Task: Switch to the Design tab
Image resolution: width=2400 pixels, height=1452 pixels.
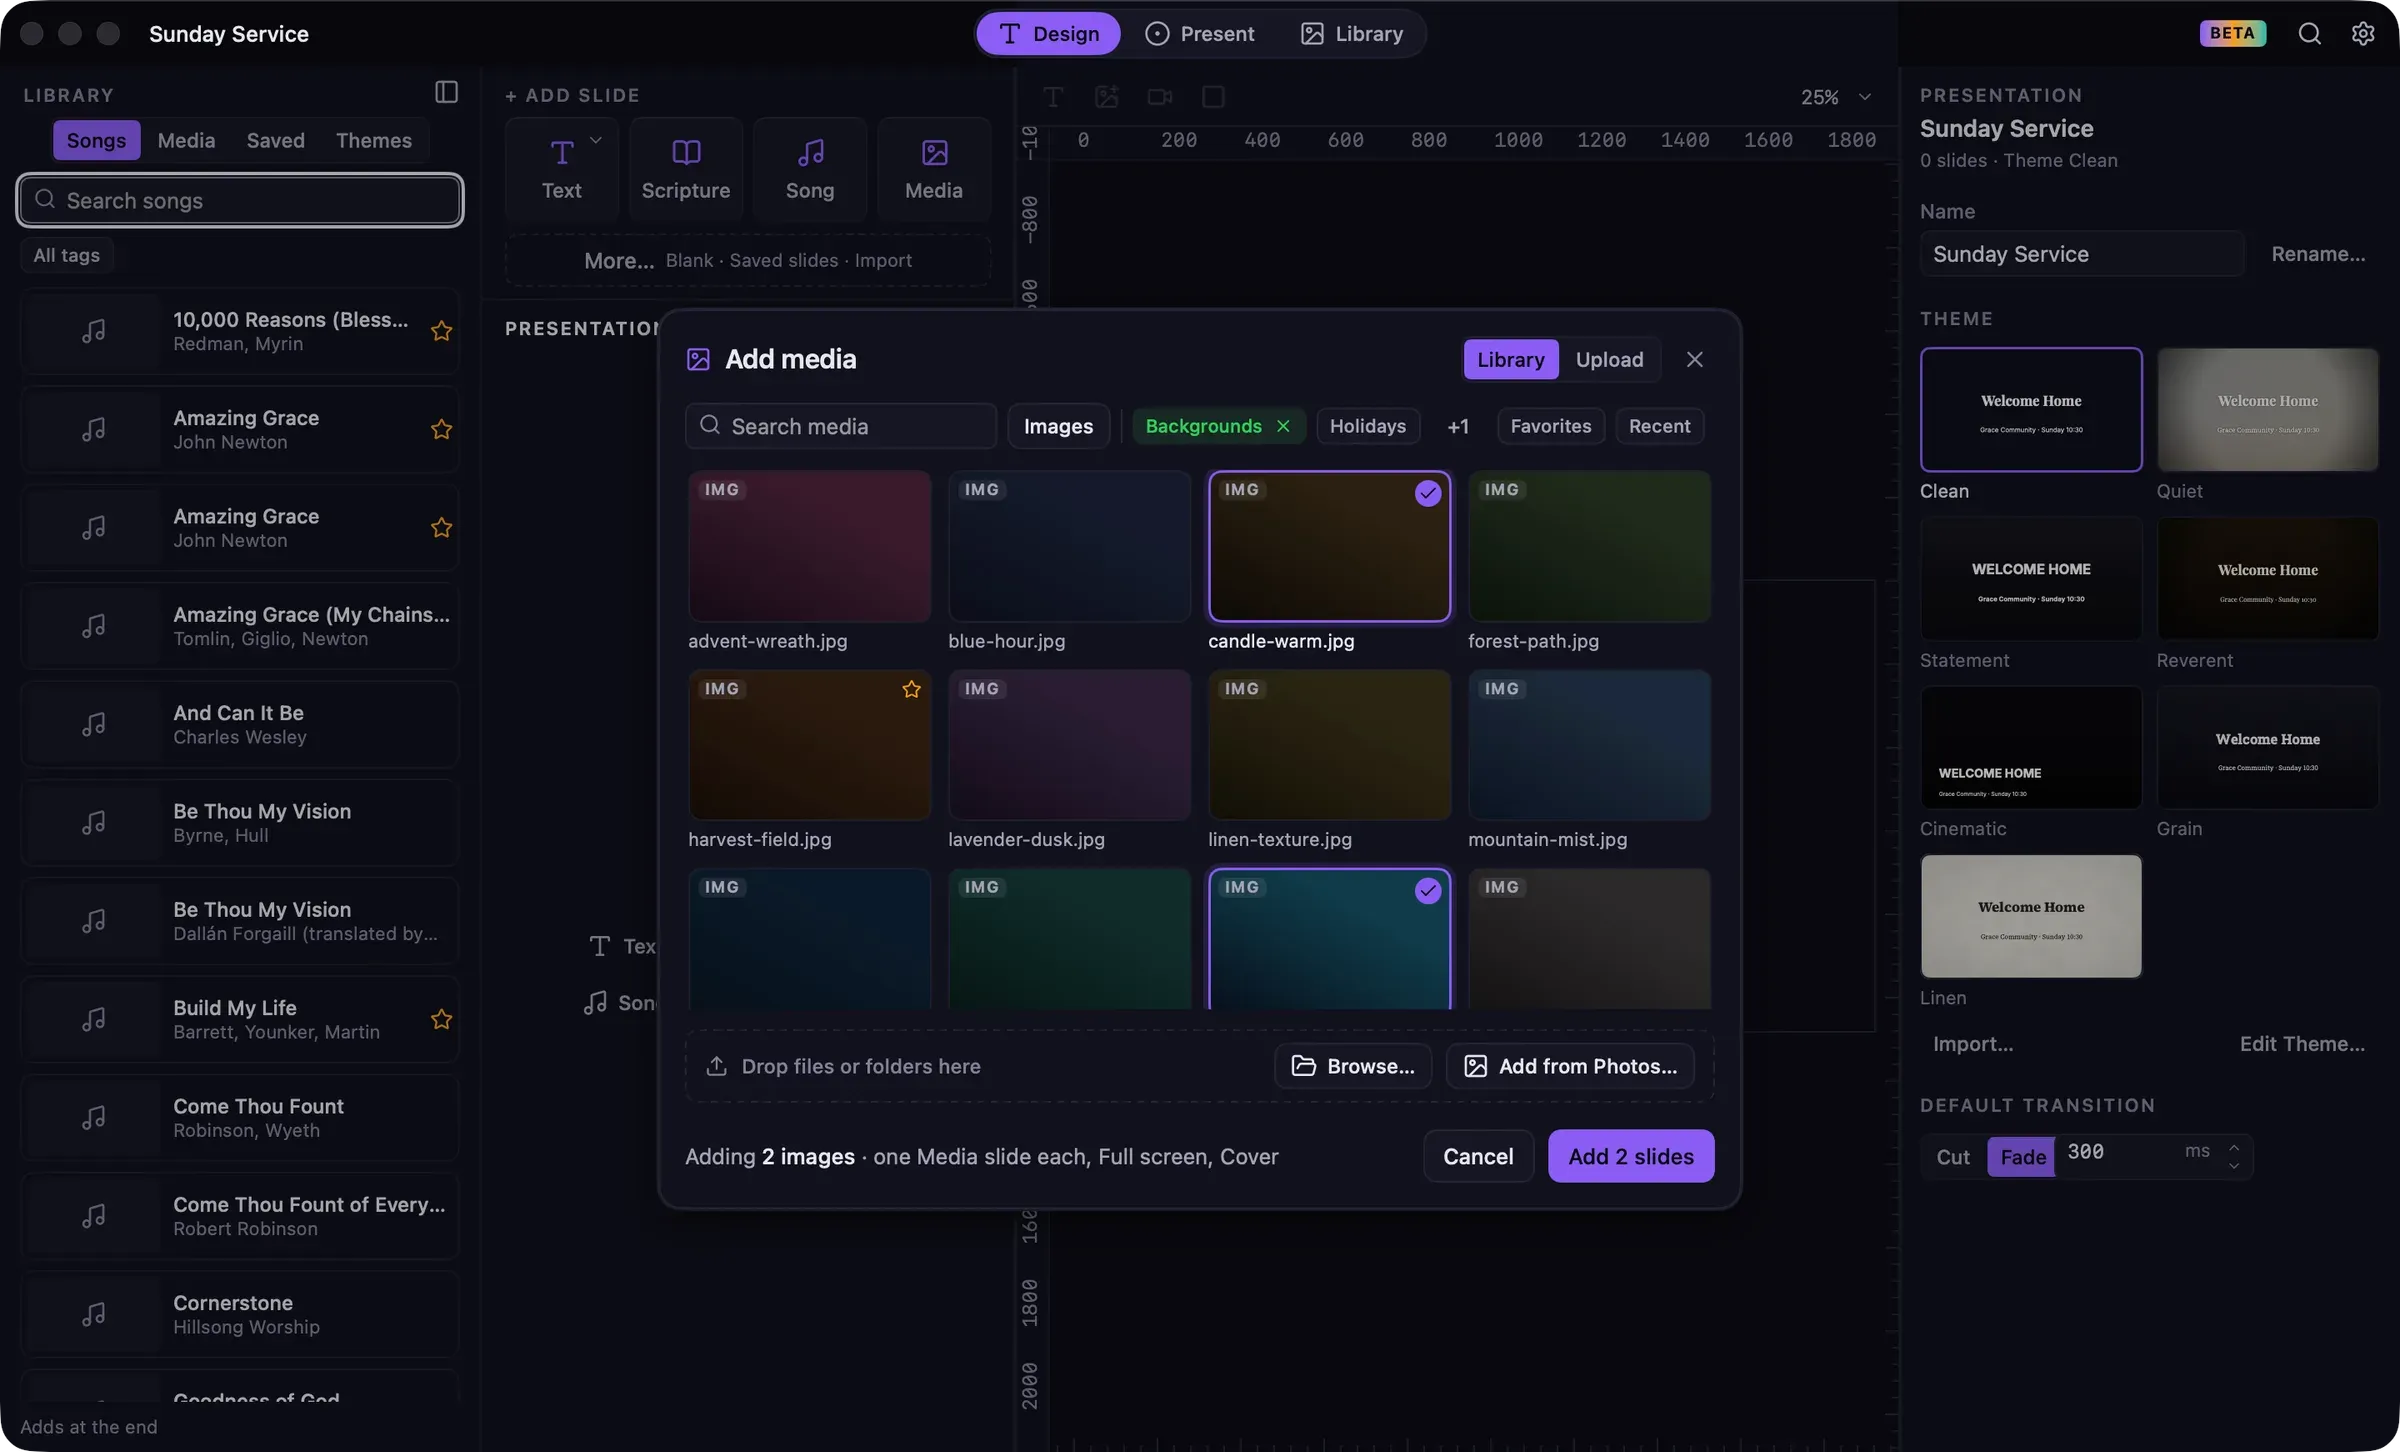Action: click(1048, 33)
